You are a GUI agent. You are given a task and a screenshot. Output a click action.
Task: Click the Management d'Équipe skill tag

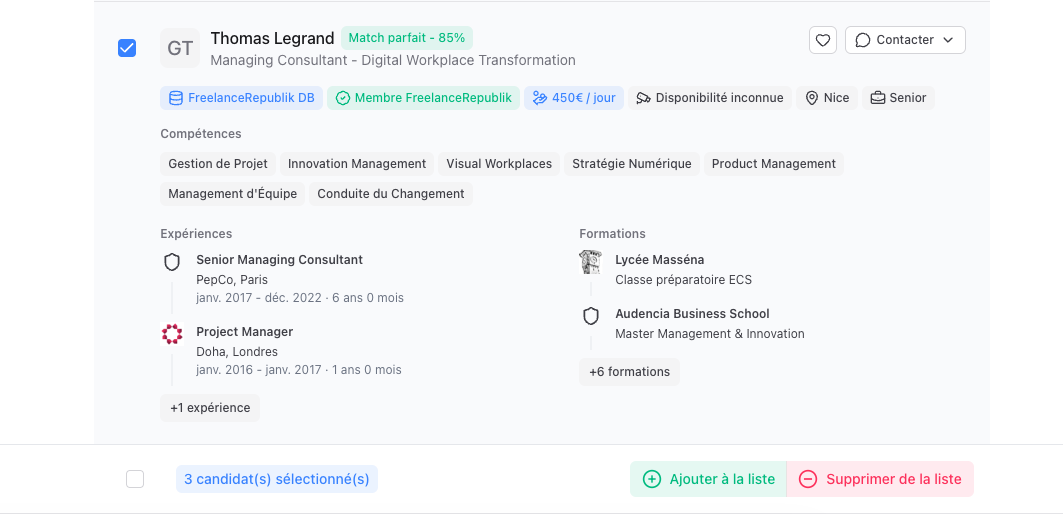233,193
